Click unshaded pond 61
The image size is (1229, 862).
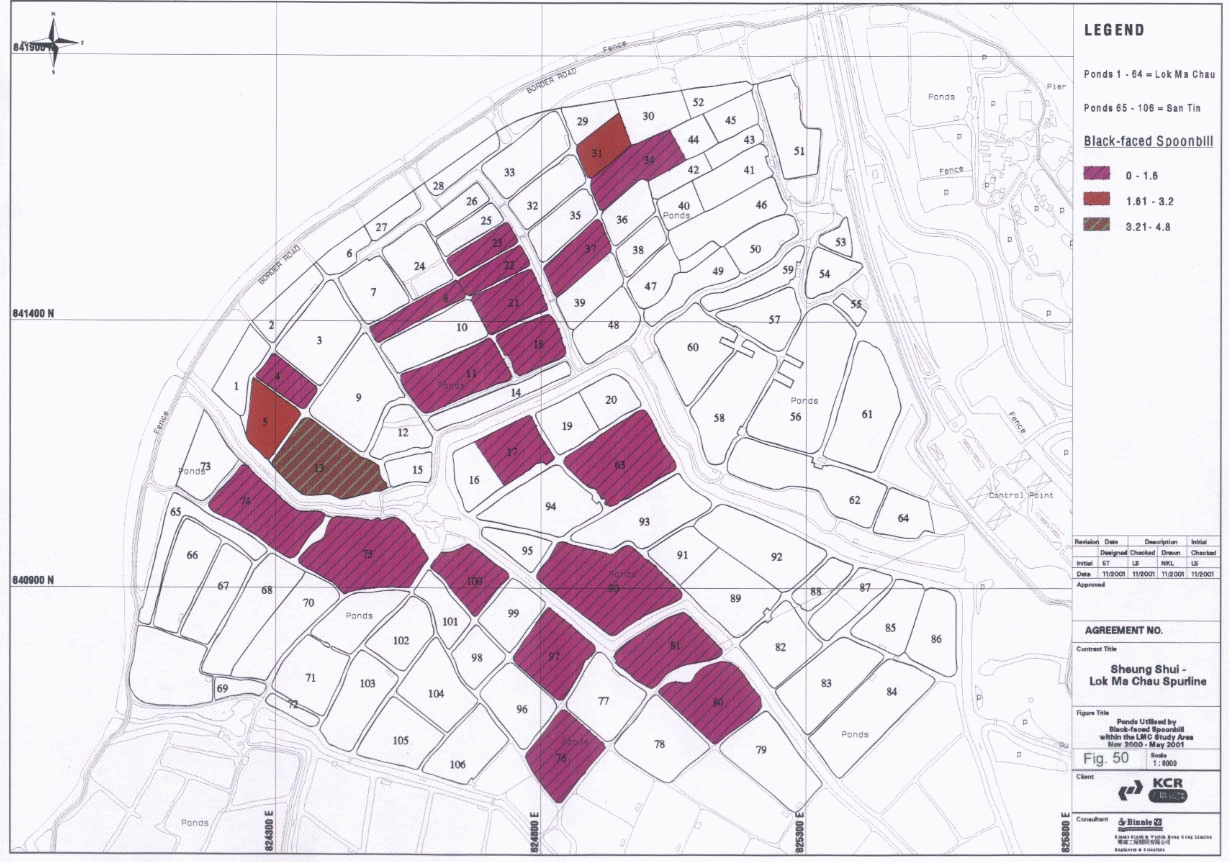click(x=864, y=408)
